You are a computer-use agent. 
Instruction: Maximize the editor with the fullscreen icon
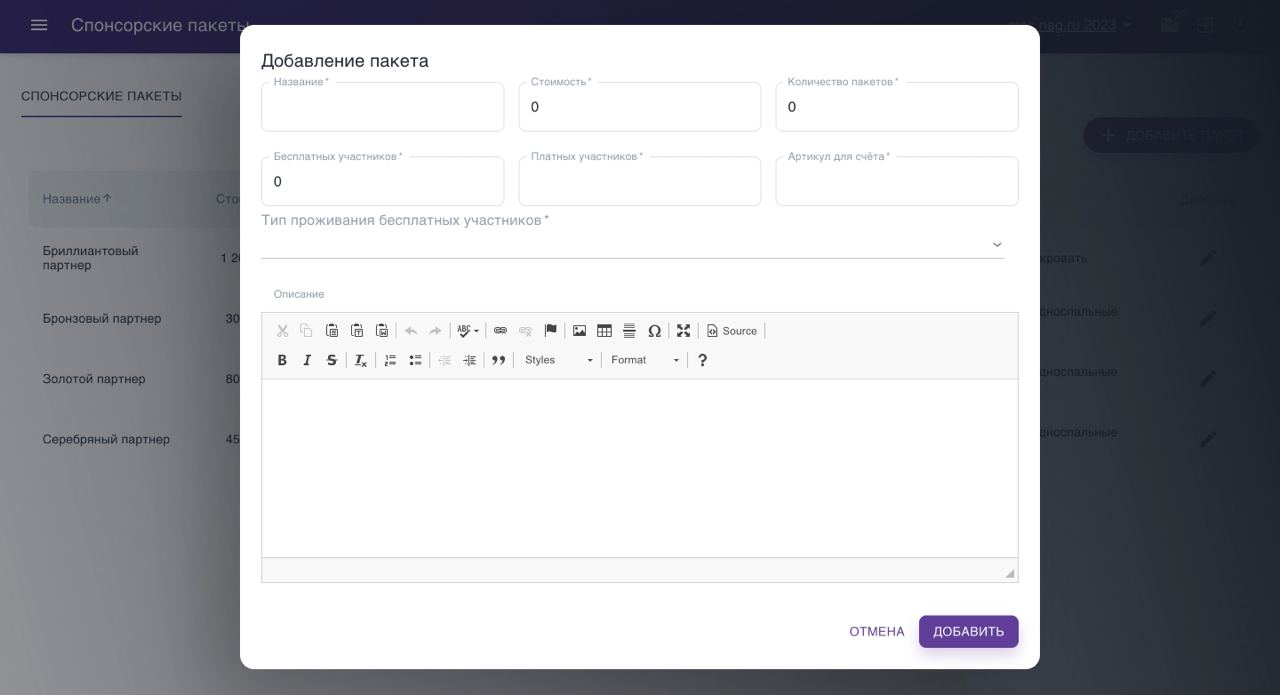tap(683, 331)
